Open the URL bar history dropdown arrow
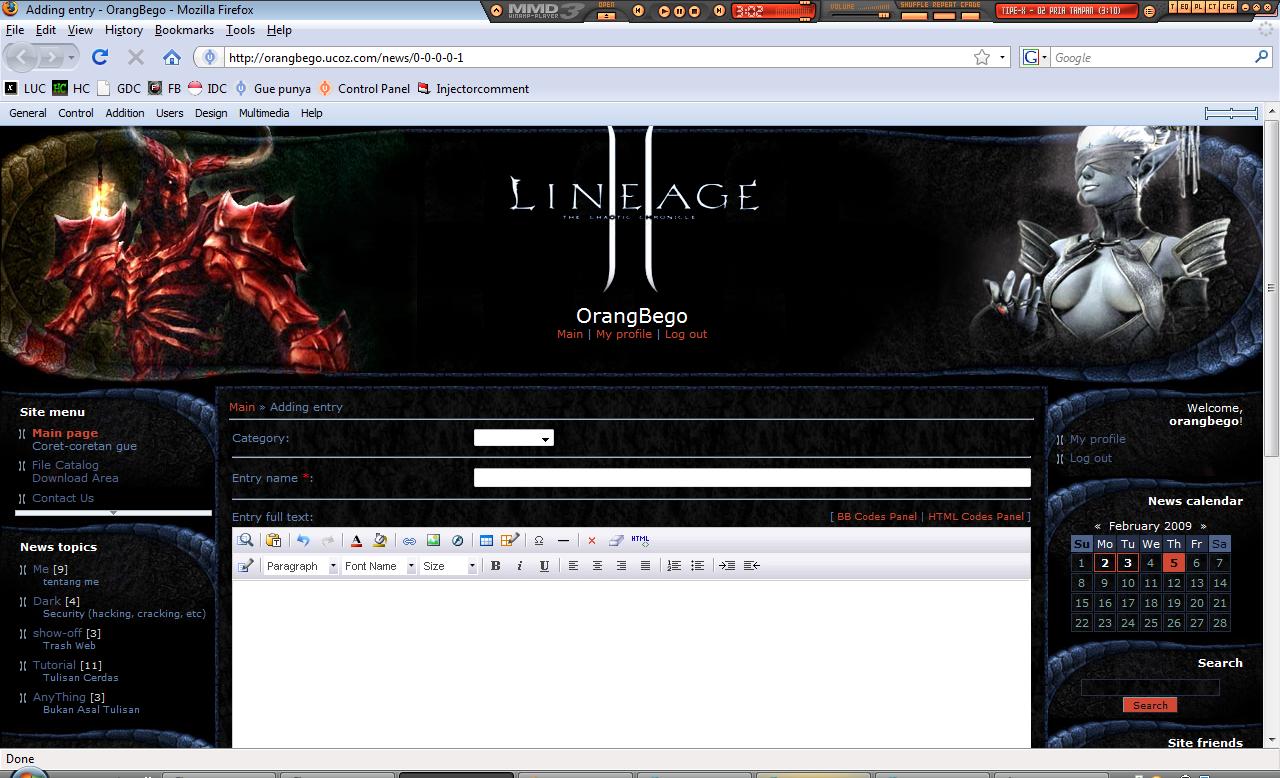Viewport: 1280px width, 778px height. 1003,57
